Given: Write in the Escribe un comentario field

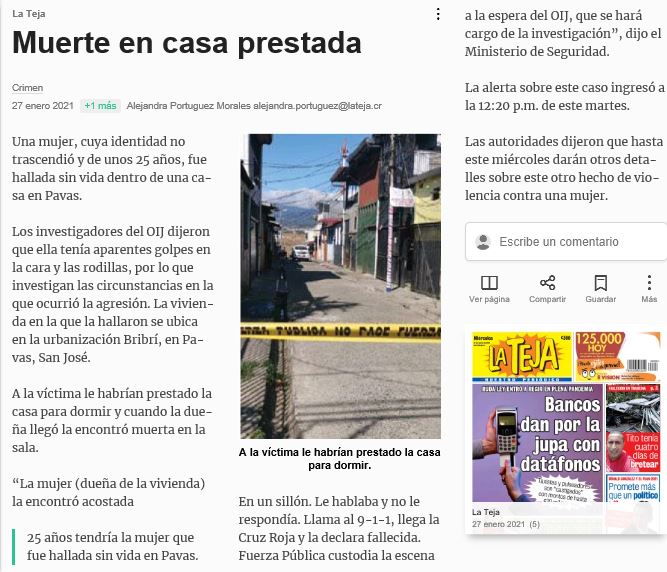Looking at the screenshot, I should coord(567,241).
